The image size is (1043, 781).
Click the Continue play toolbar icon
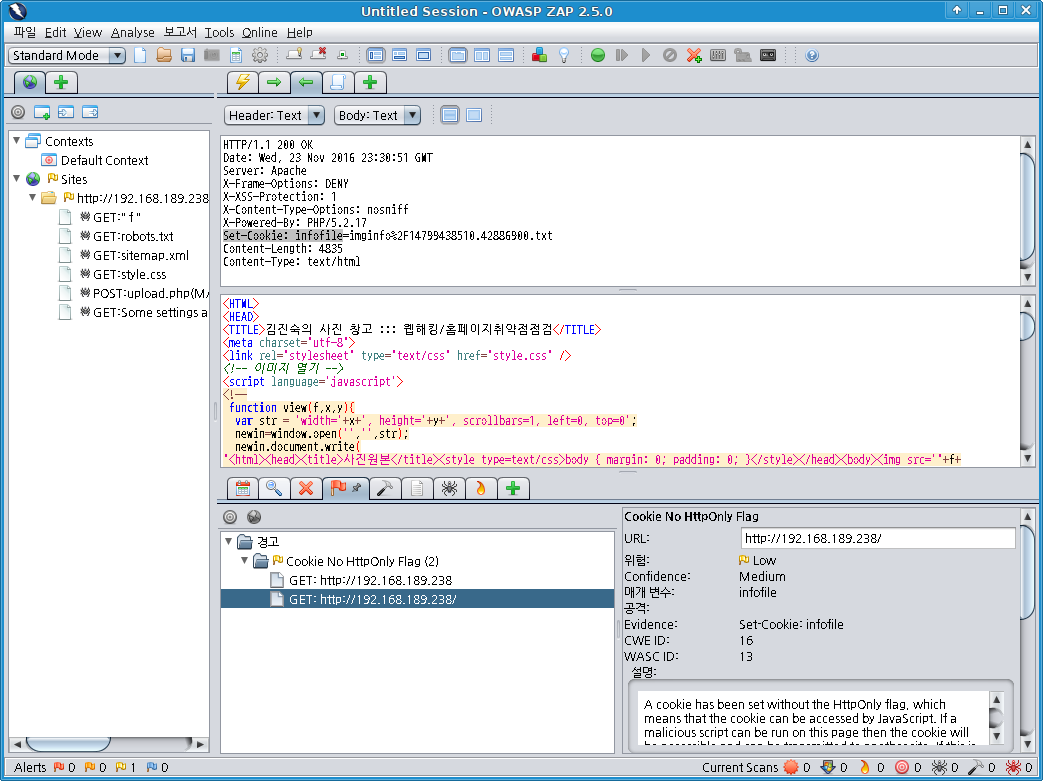pyautogui.click(x=646, y=55)
